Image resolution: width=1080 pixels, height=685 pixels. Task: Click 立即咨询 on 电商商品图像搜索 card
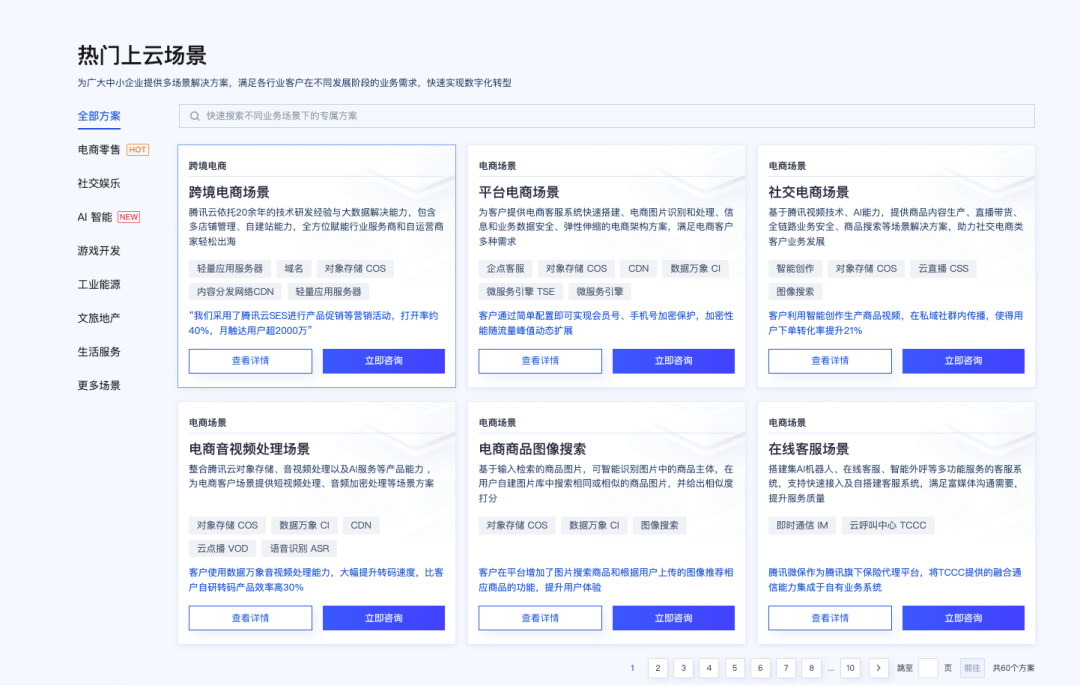point(674,618)
